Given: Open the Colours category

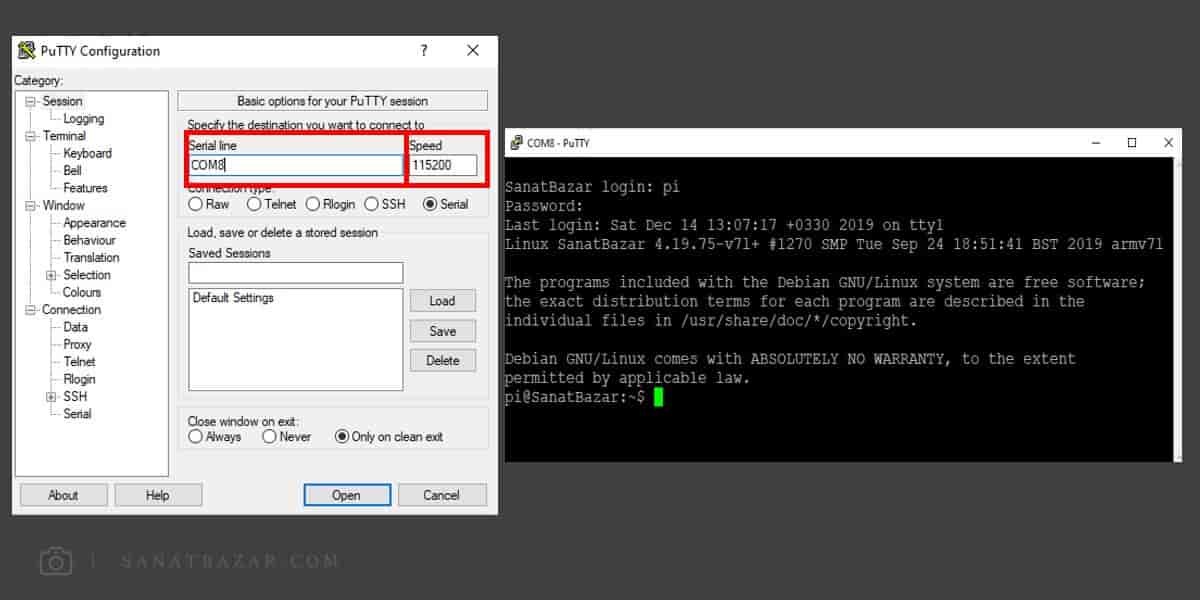Looking at the screenshot, I should (82, 292).
